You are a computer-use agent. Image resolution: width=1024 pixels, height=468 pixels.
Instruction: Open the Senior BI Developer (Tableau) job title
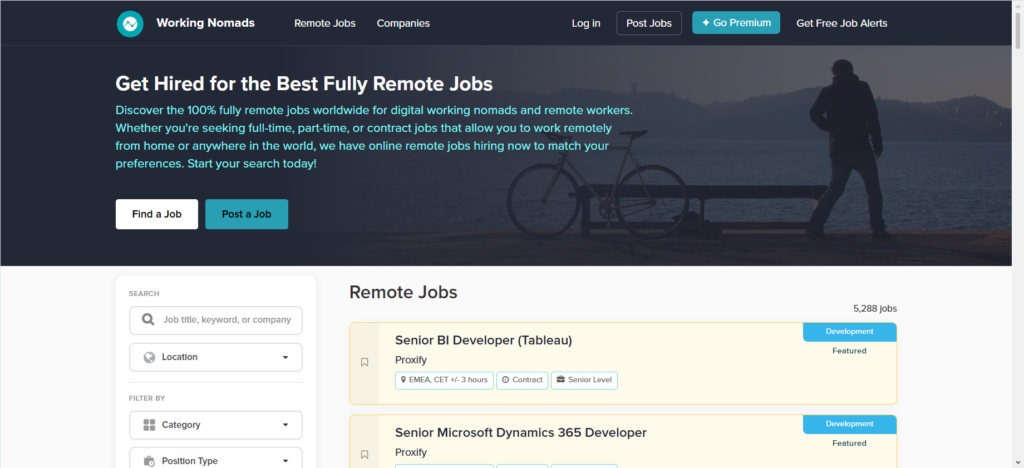coord(483,340)
